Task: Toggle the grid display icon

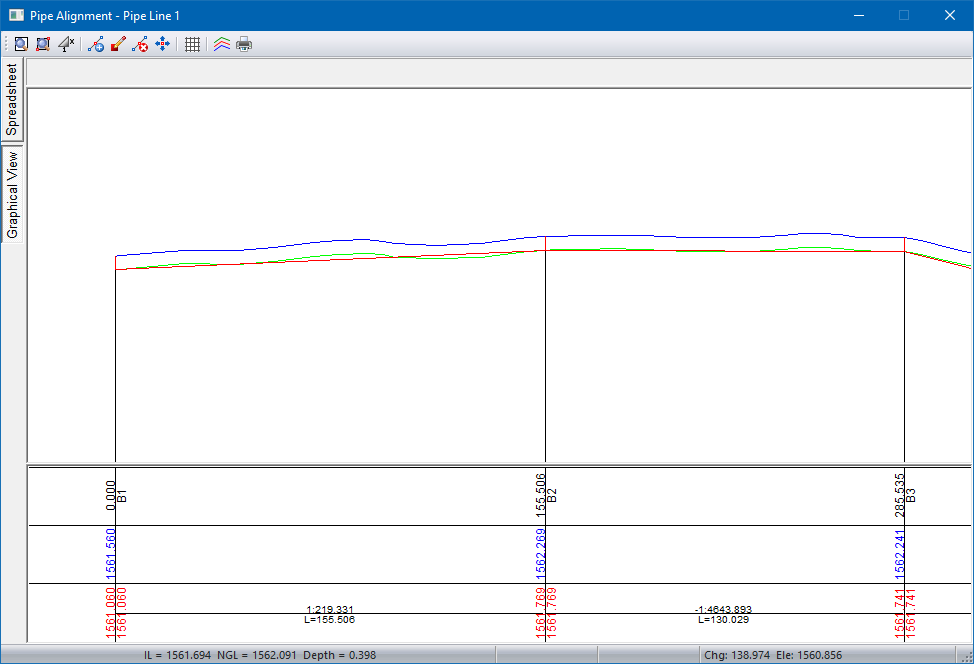Action: point(193,44)
